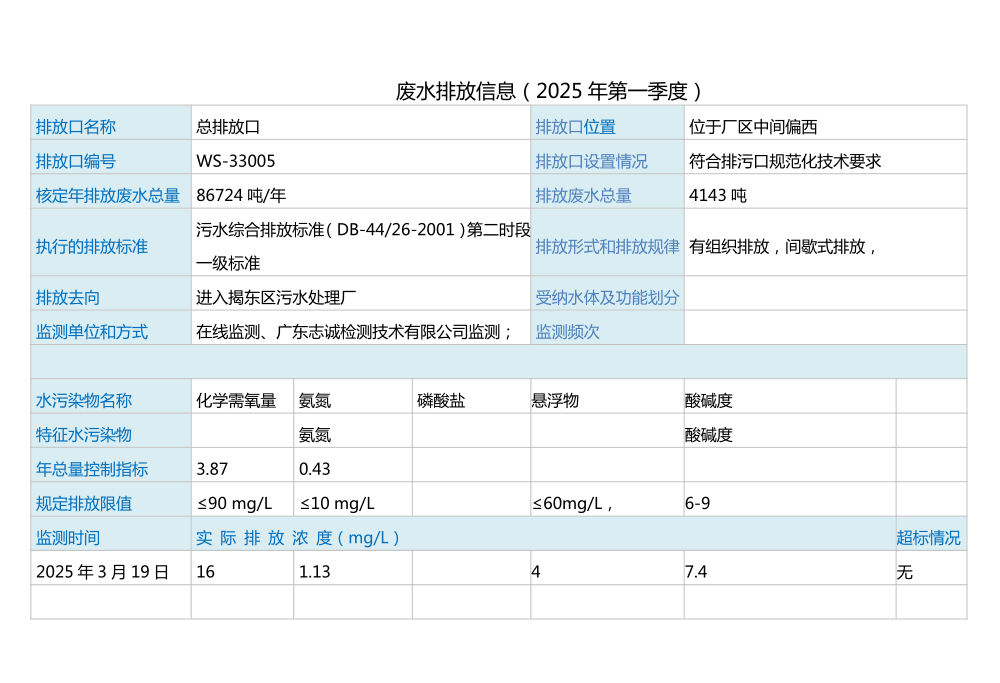Click the 化学需氧量 column header
Viewport: 1000px width, 683px height.
point(236,400)
